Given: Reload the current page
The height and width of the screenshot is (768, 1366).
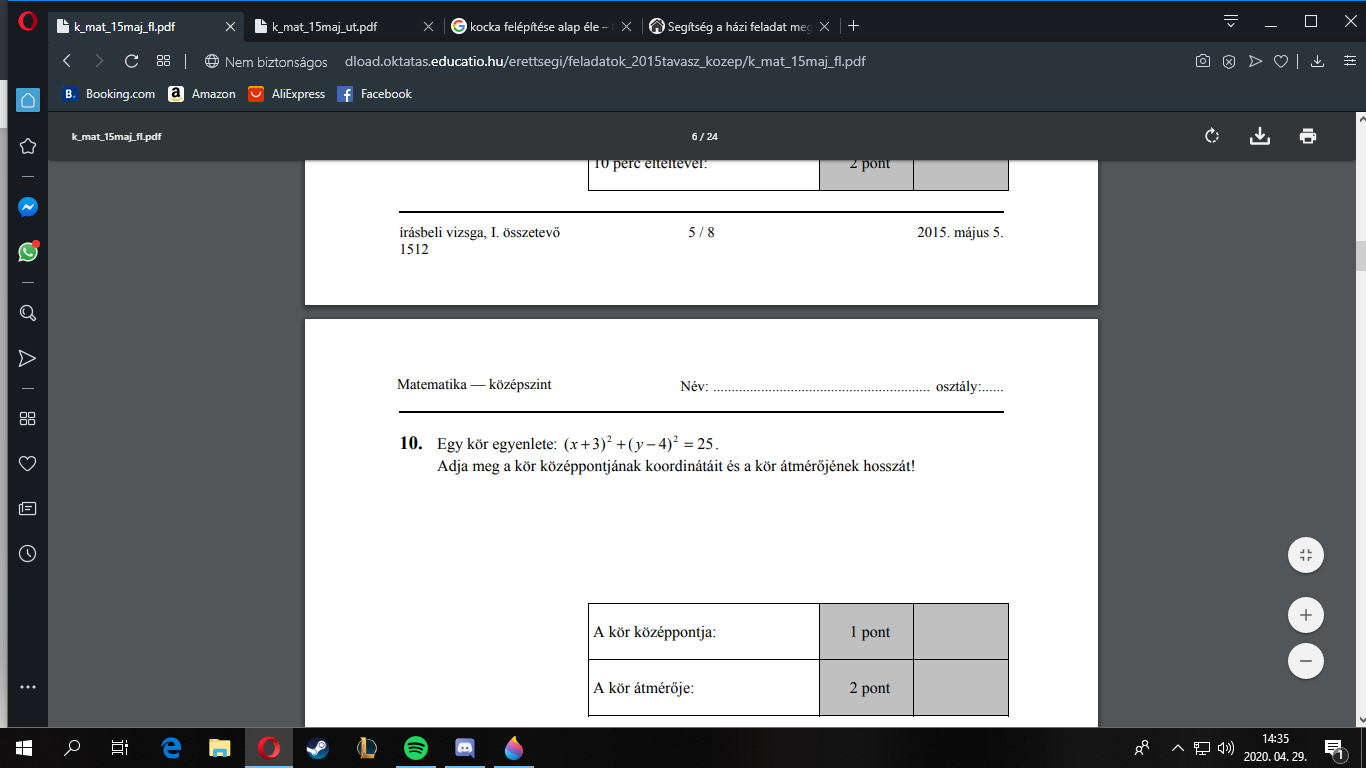Looking at the screenshot, I should tap(131, 61).
